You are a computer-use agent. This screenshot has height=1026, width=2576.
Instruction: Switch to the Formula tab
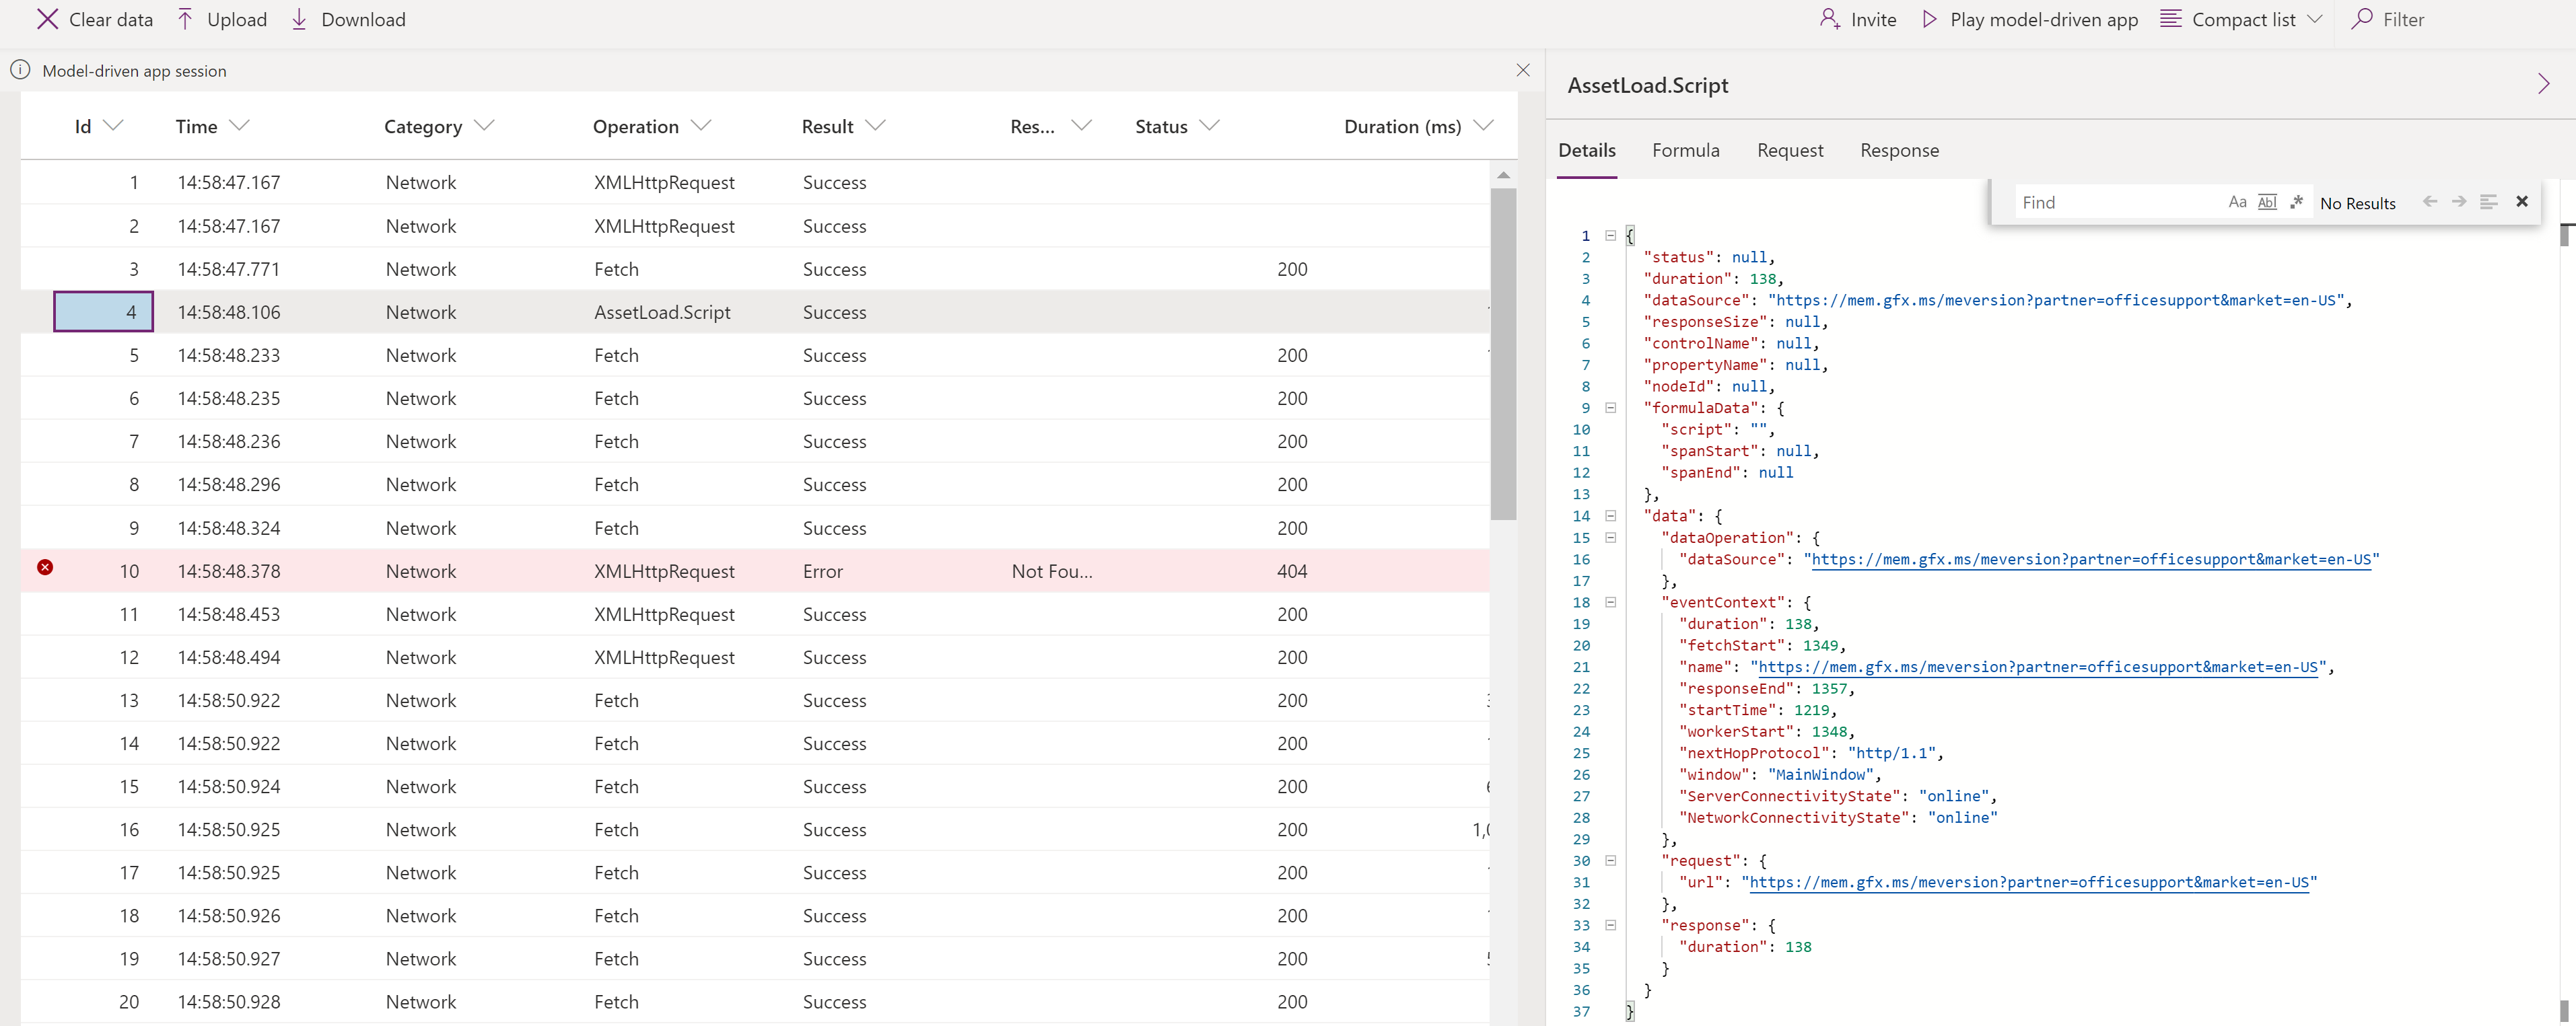coord(1685,149)
